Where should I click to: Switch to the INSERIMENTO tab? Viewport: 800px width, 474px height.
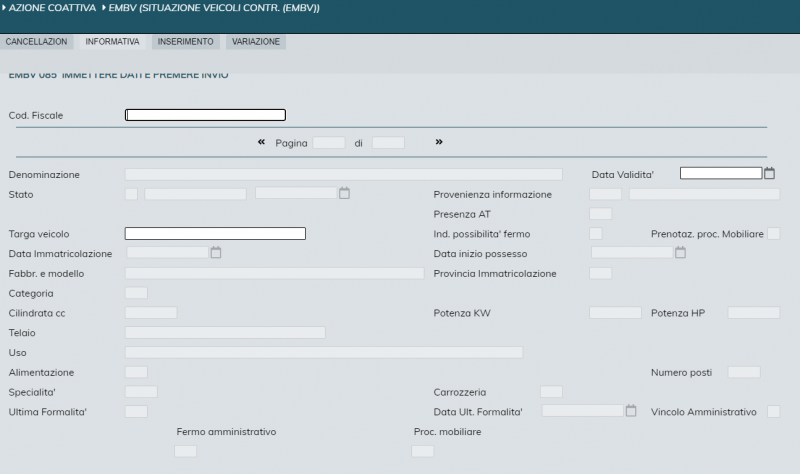(185, 42)
